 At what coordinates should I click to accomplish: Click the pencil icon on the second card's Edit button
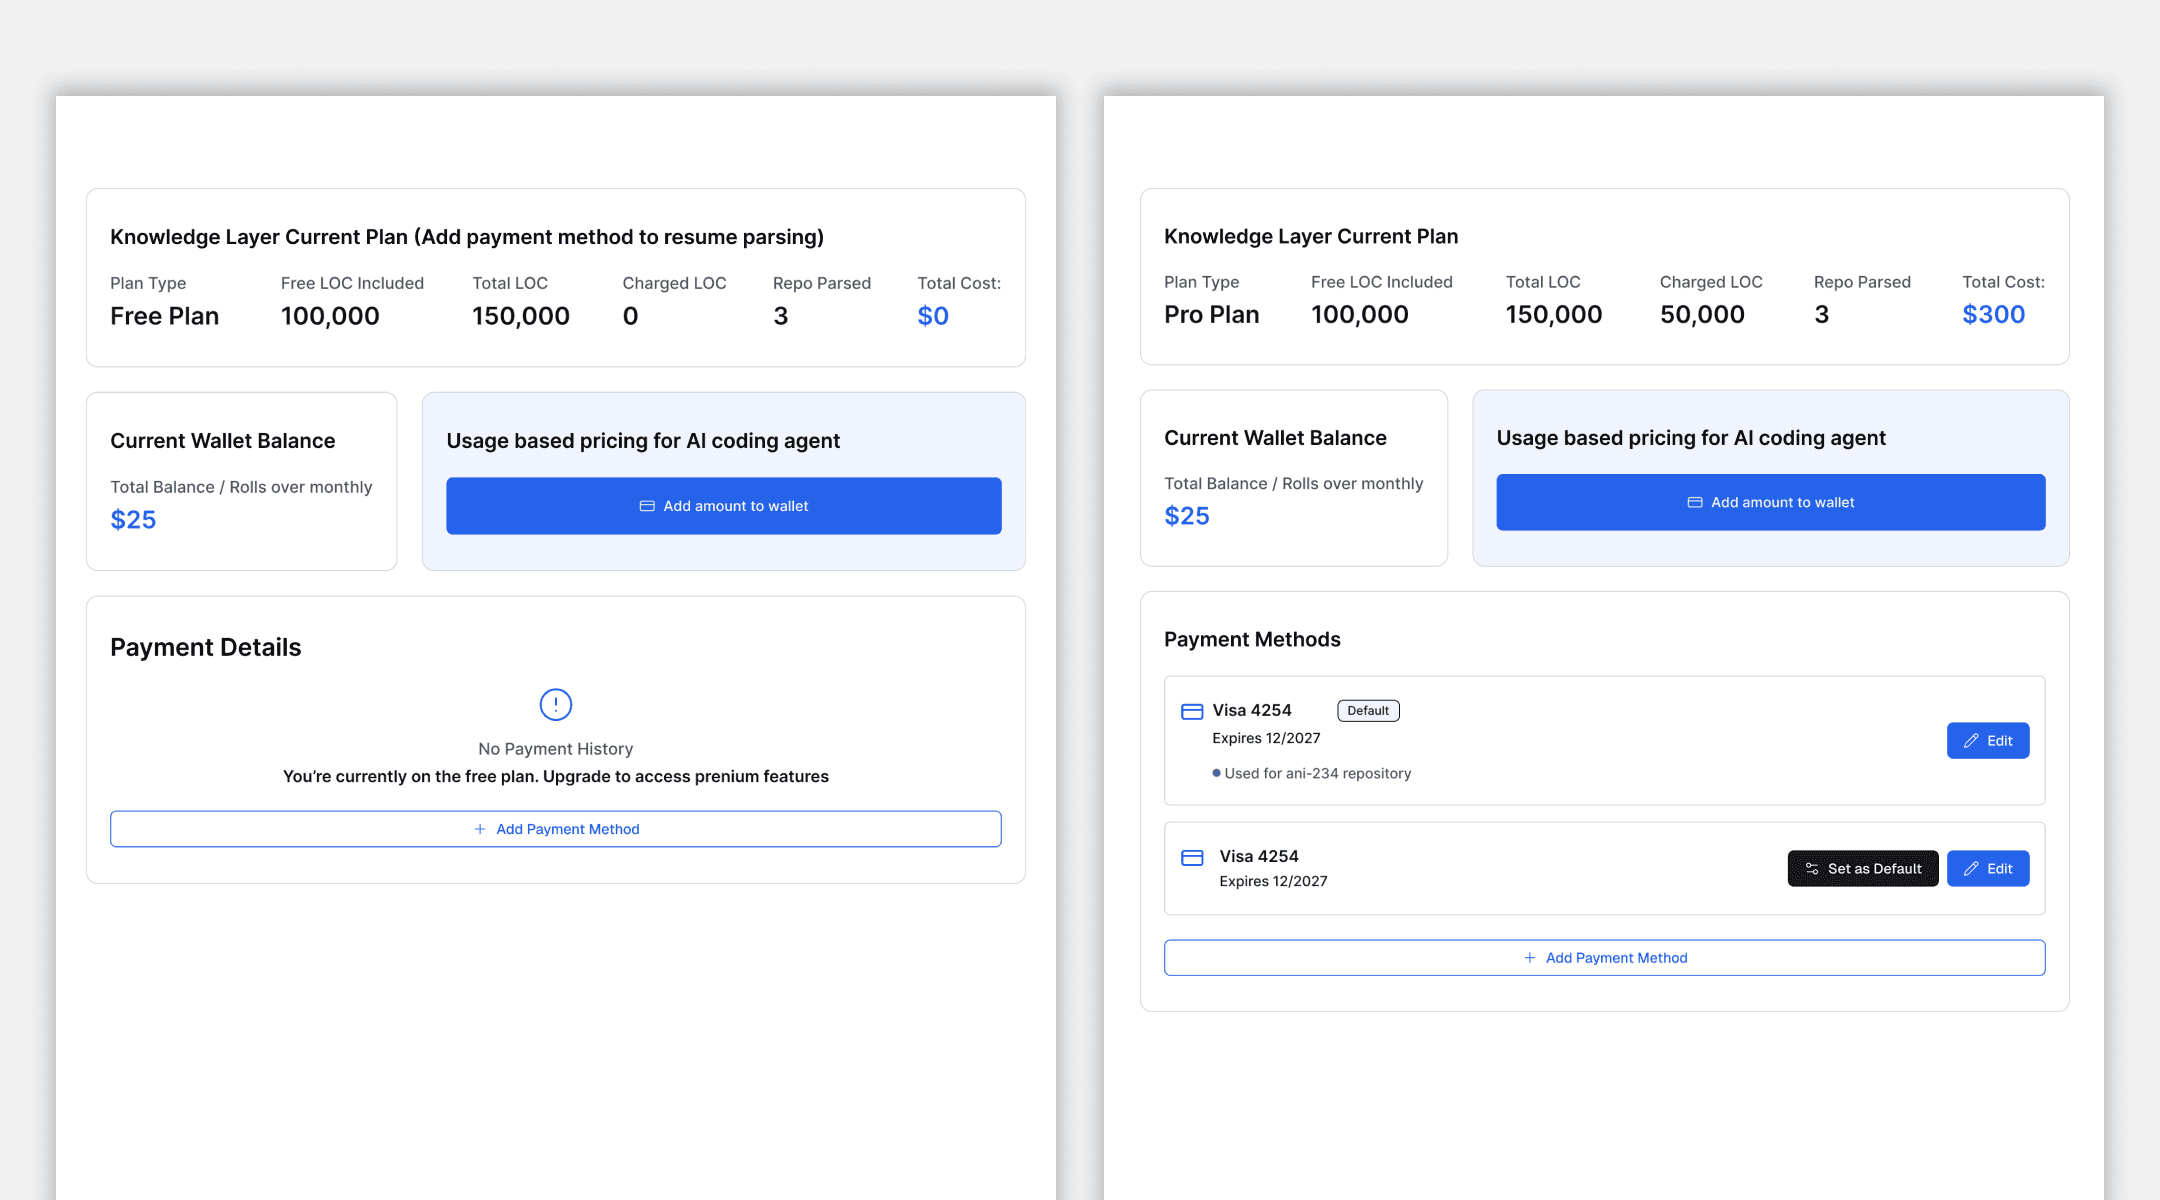[x=1971, y=869]
